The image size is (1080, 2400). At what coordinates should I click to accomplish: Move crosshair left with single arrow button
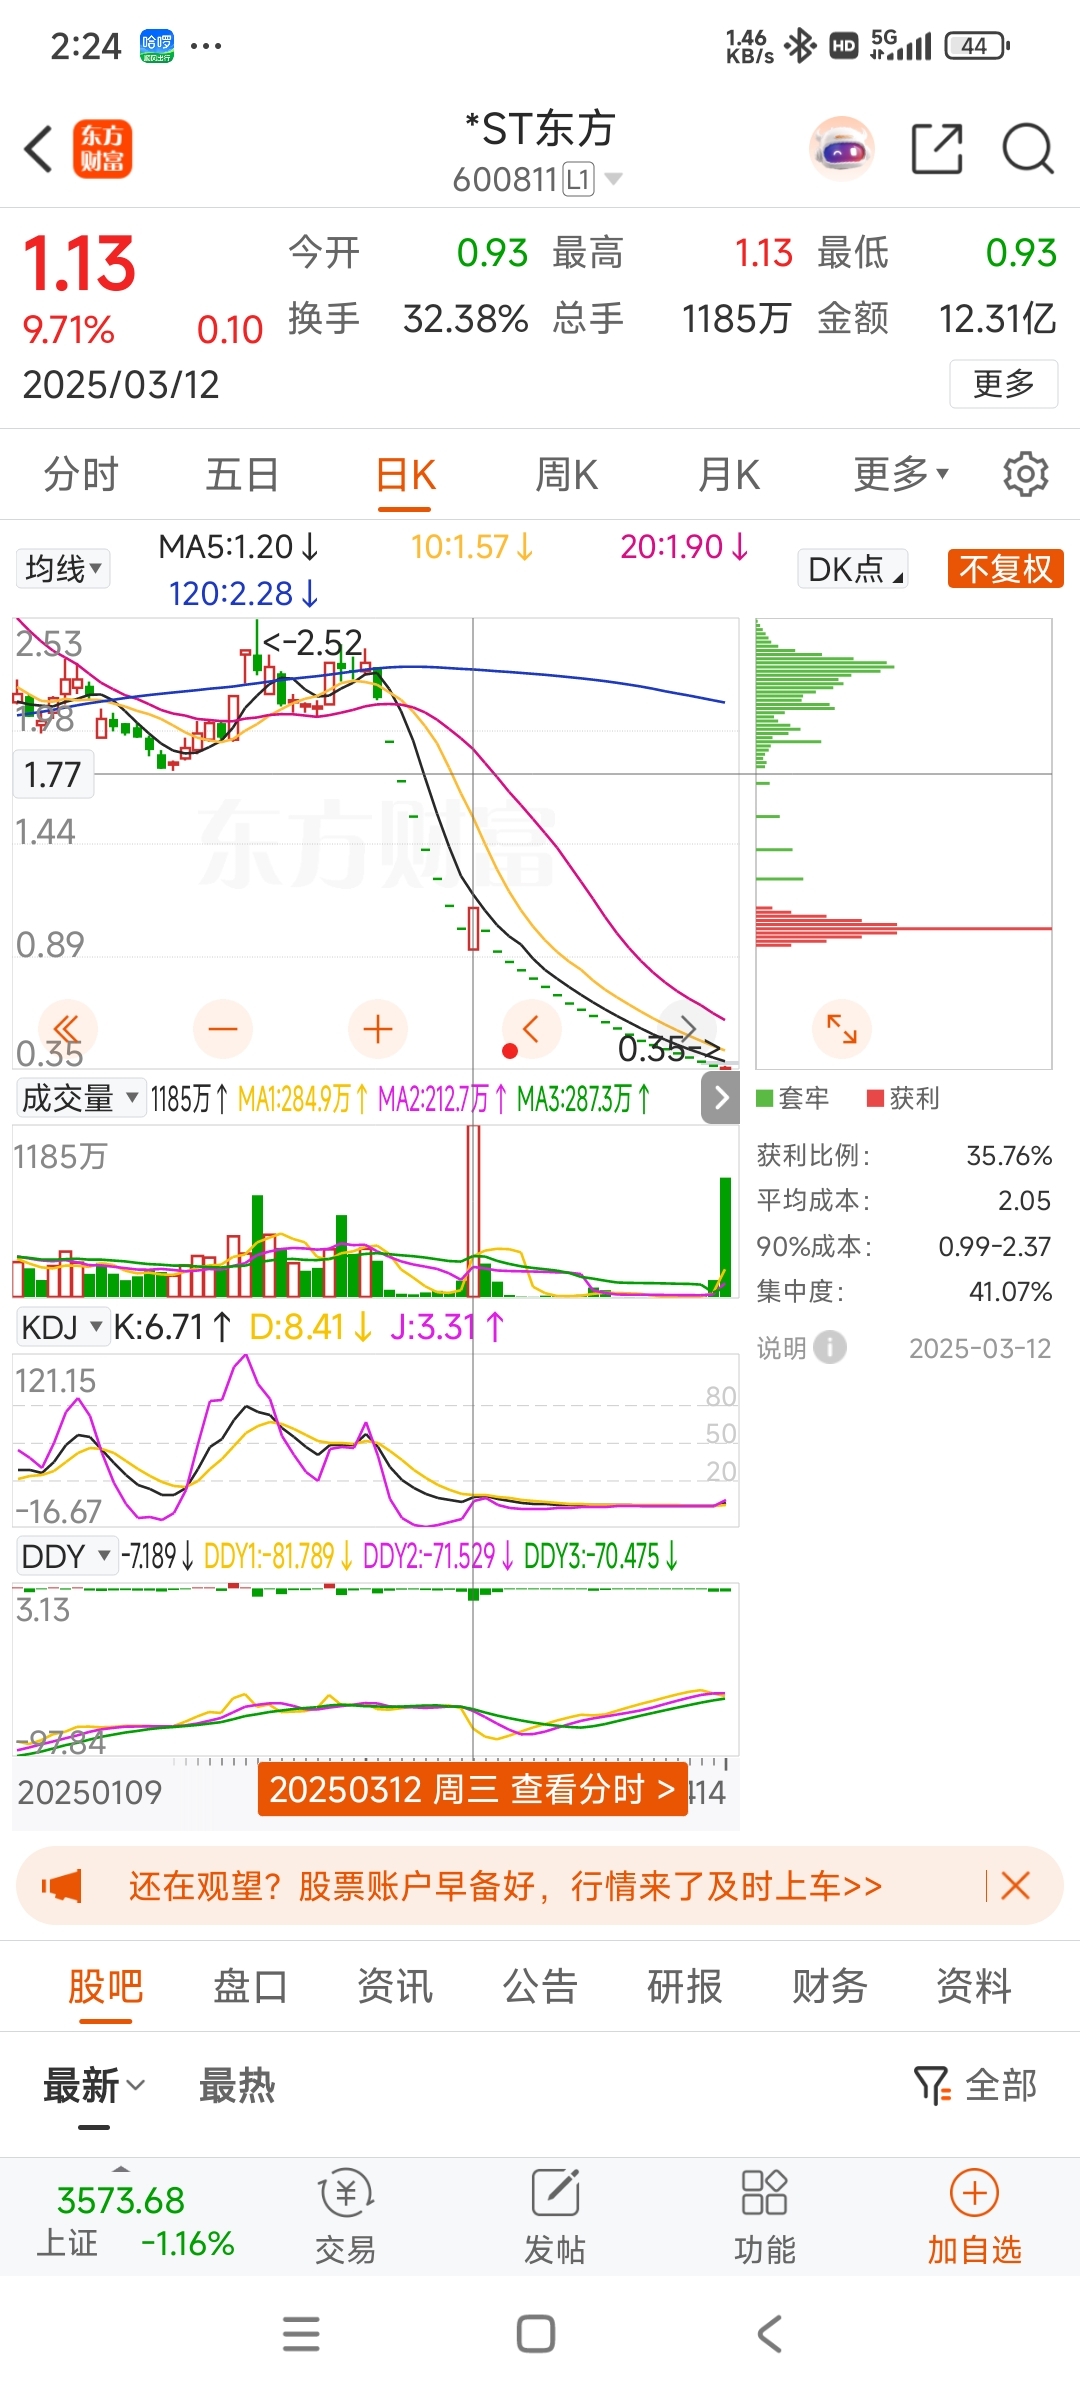(531, 1029)
